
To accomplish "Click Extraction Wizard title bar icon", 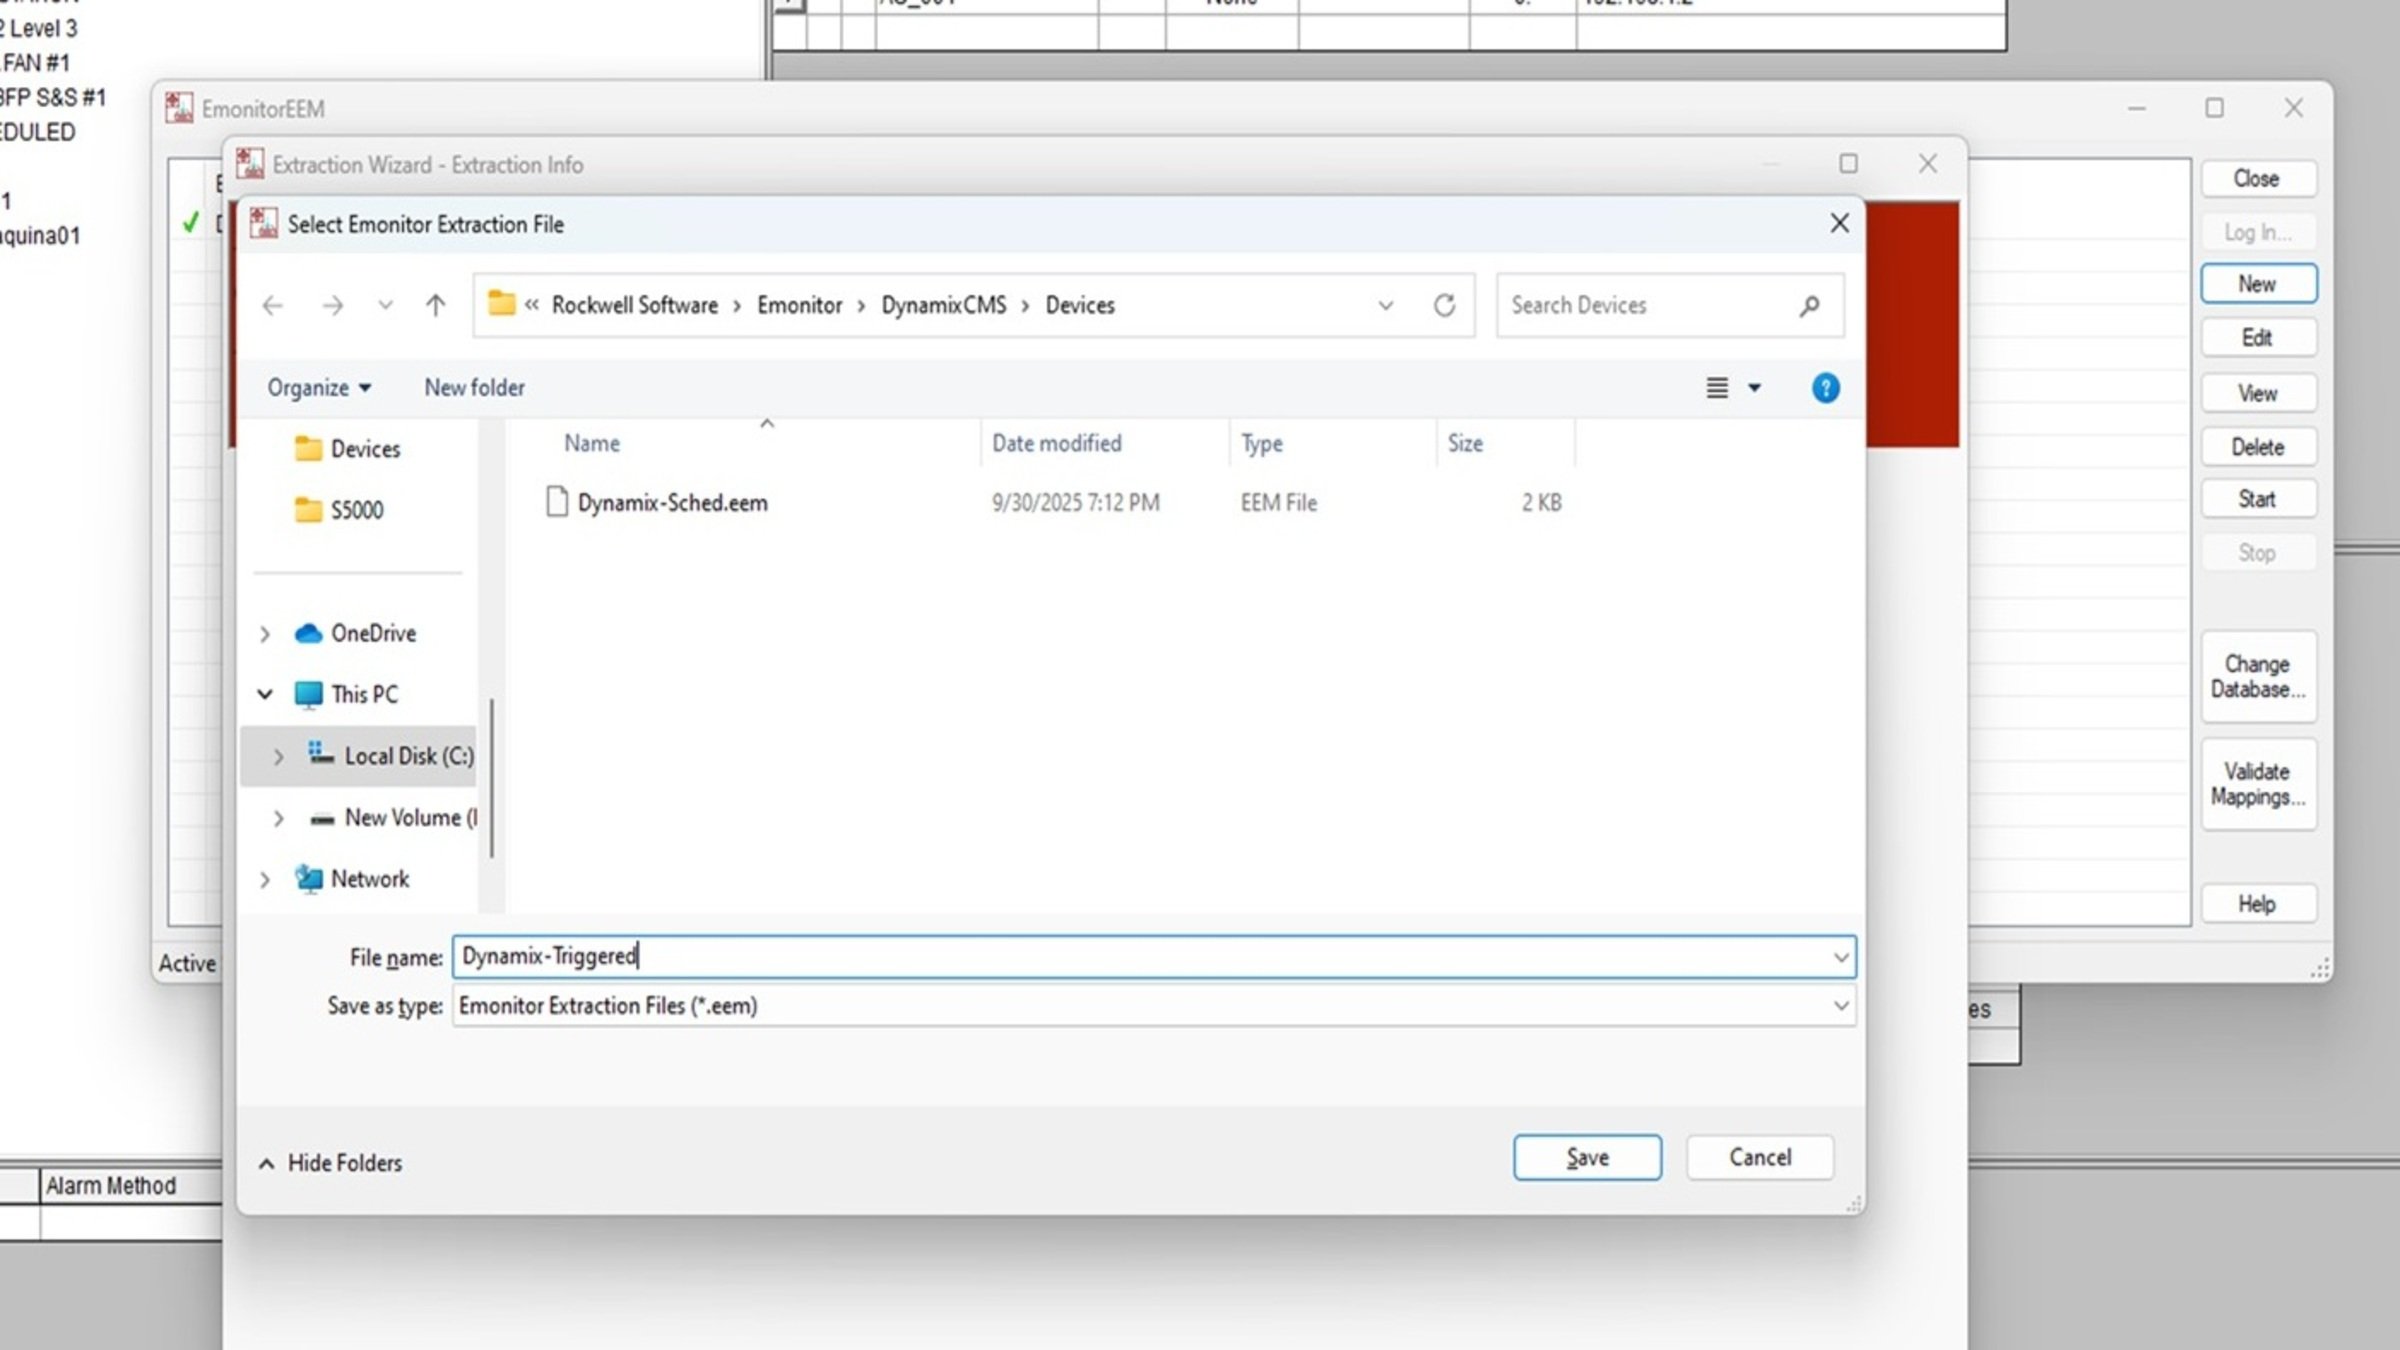I will [x=250, y=164].
